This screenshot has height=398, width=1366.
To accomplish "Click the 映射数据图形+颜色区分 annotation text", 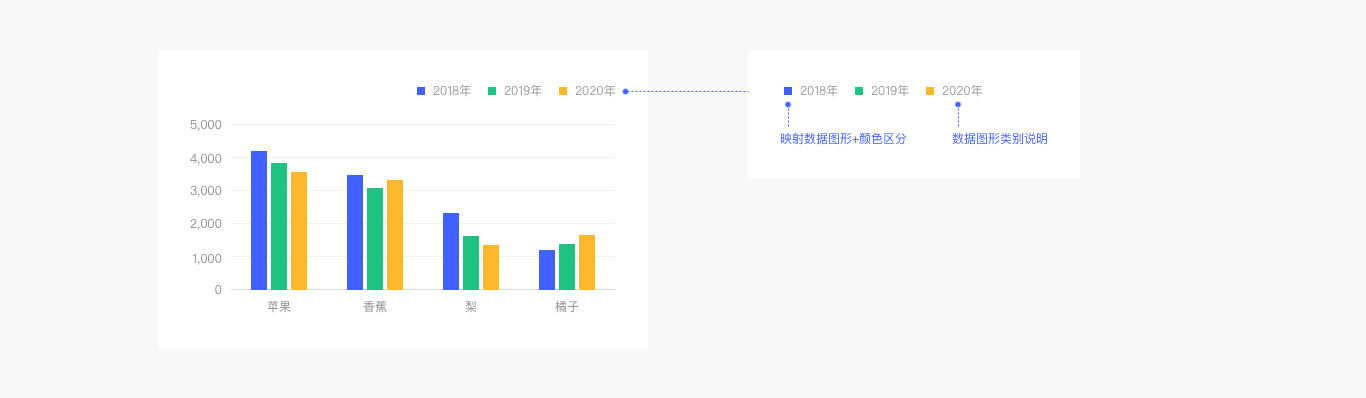I will 843,139.
